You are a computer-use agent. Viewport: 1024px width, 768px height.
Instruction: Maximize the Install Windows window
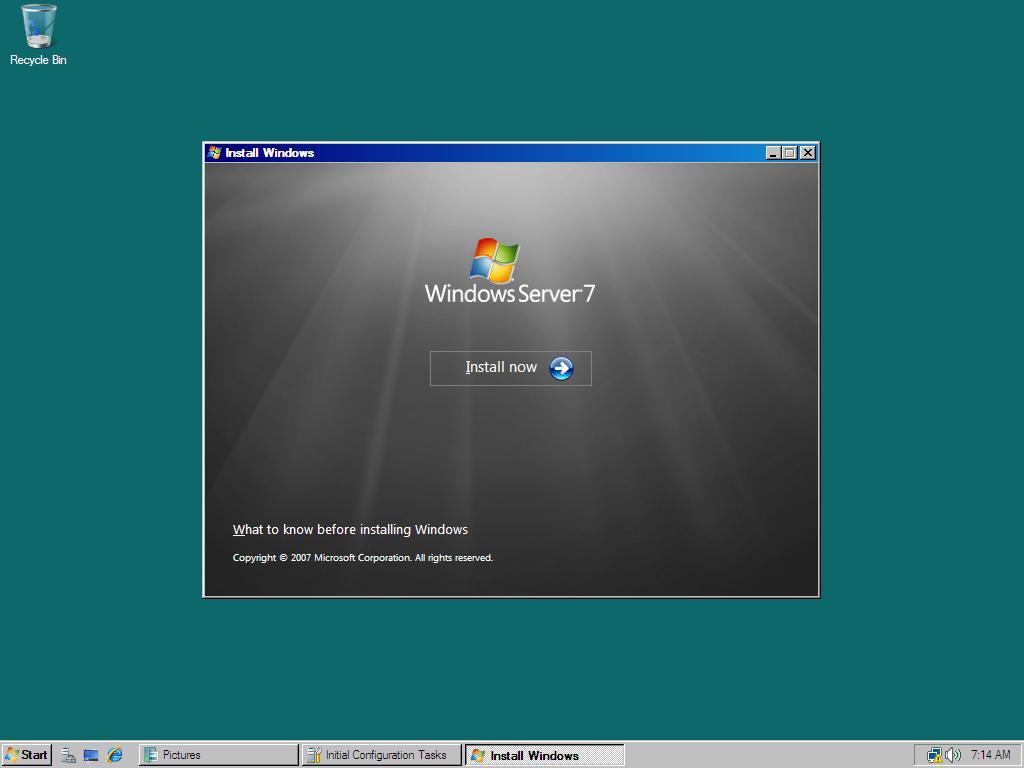(789, 152)
